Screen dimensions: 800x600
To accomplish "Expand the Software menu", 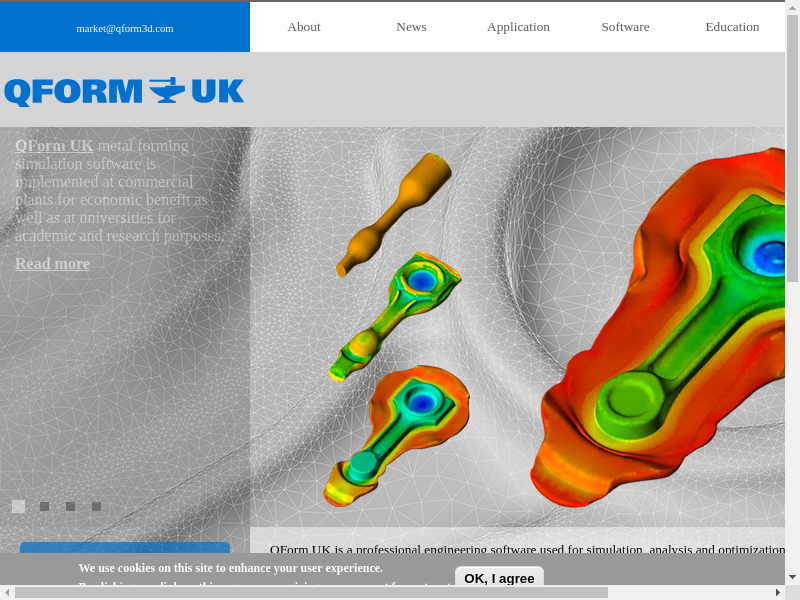I will coord(625,27).
